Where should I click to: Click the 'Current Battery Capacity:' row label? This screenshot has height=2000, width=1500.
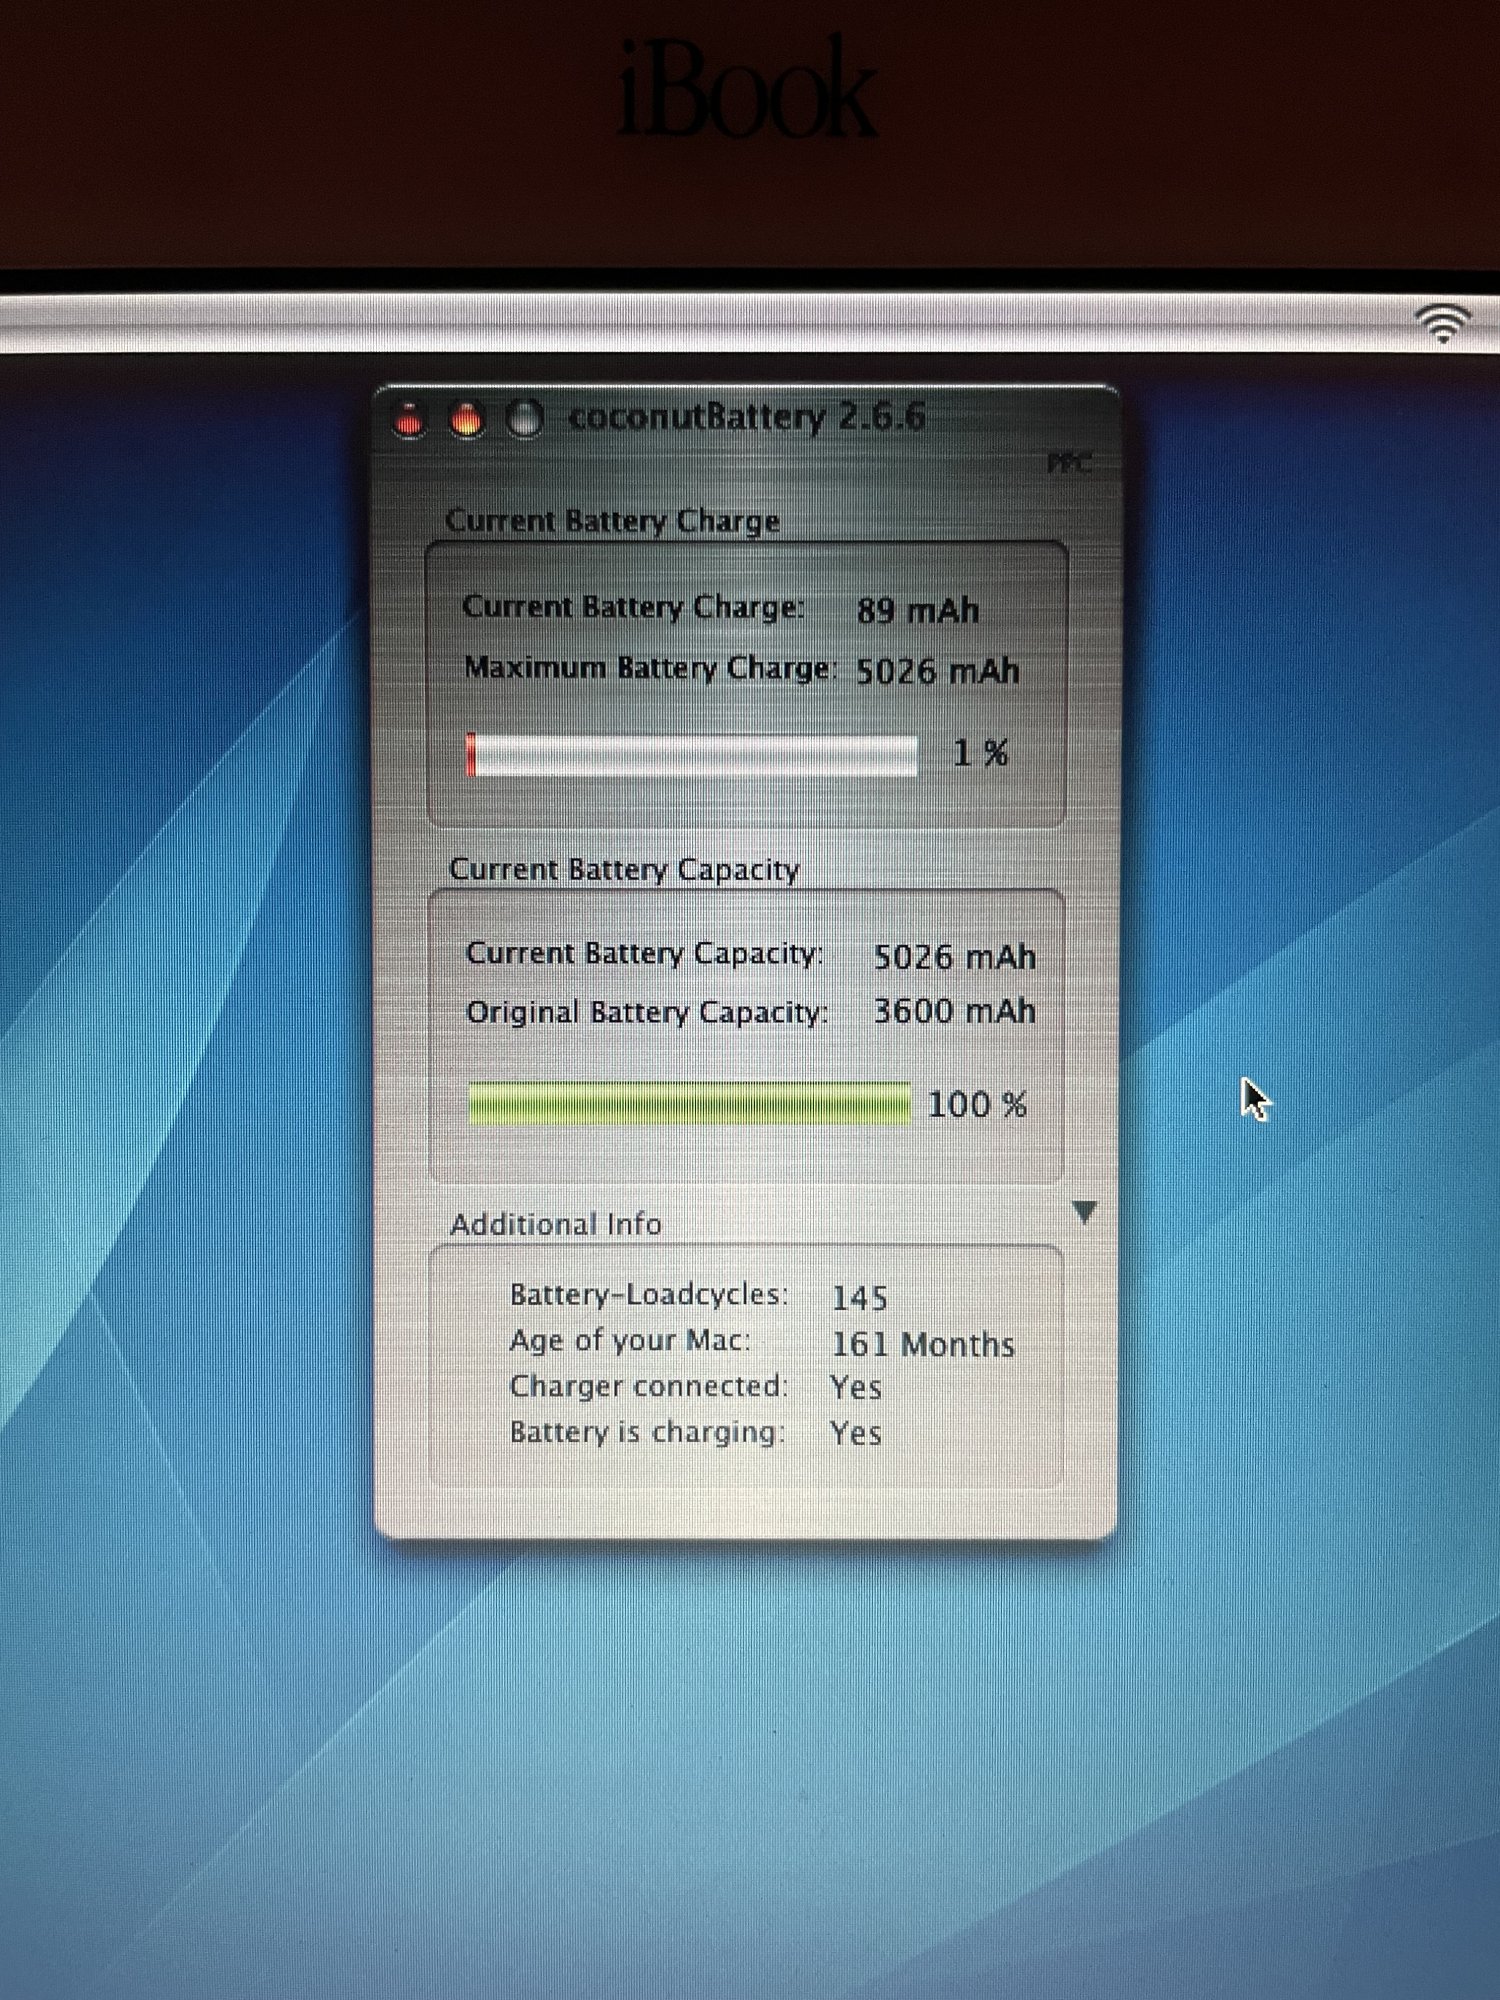pyautogui.click(x=645, y=954)
